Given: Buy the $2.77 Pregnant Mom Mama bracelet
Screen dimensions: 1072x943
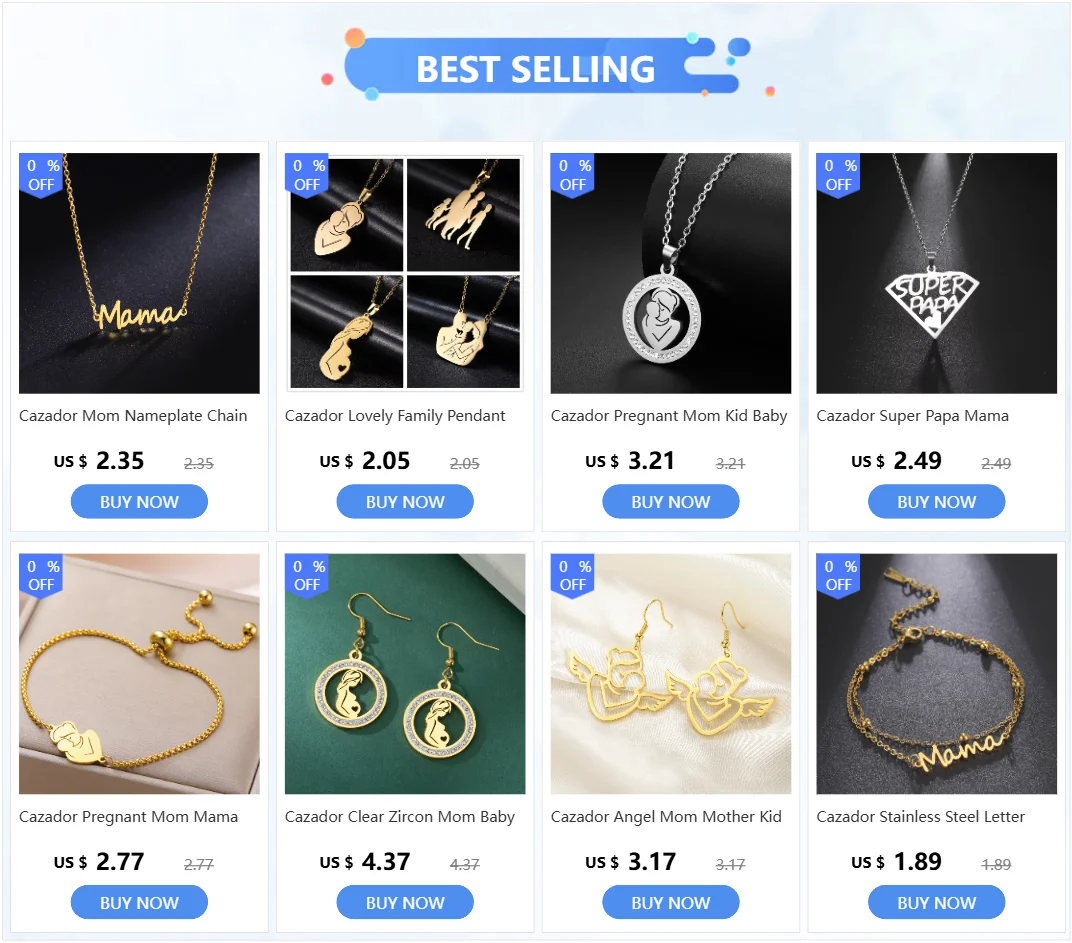Looking at the screenshot, I should click(139, 903).
